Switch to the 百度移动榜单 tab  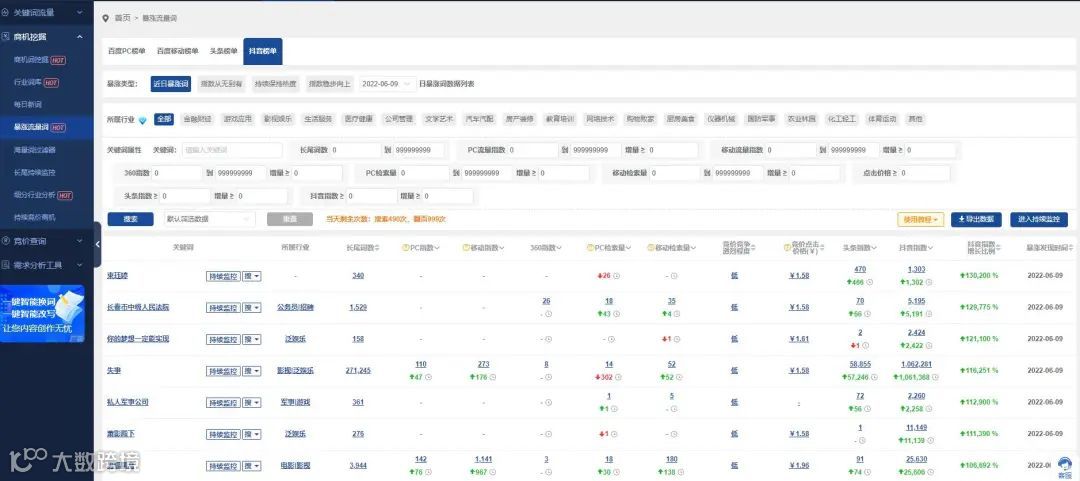[177, 51]
